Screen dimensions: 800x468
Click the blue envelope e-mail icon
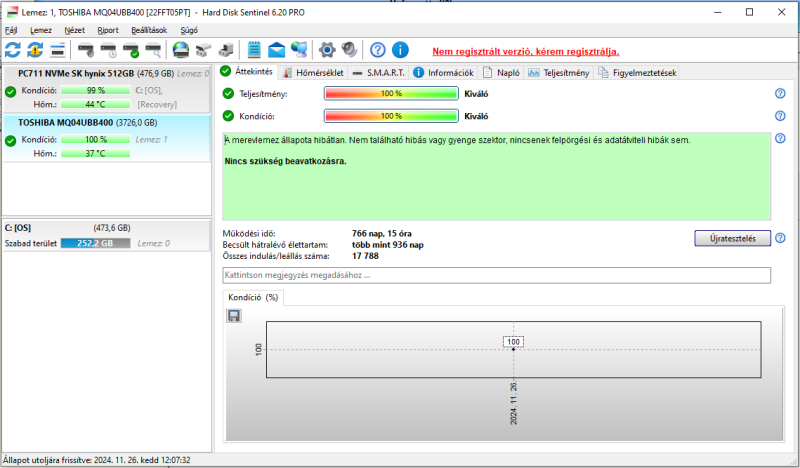(276, 50)
